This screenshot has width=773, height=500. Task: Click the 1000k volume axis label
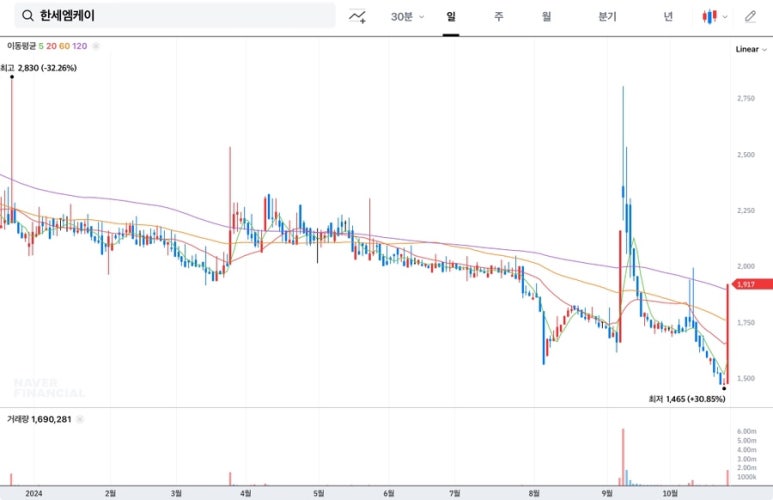pyautogui.click(x=747, y=477)
